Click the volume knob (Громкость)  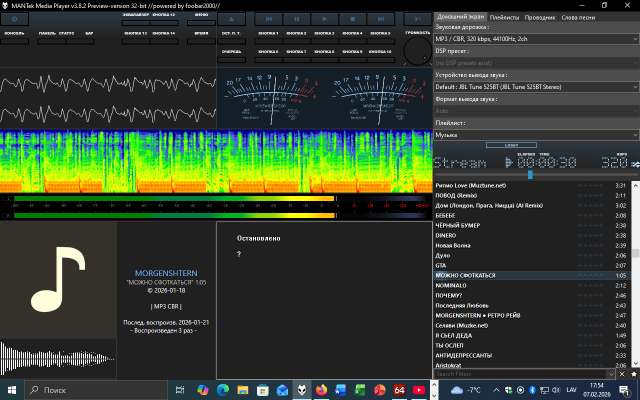[x=418, y=51]
